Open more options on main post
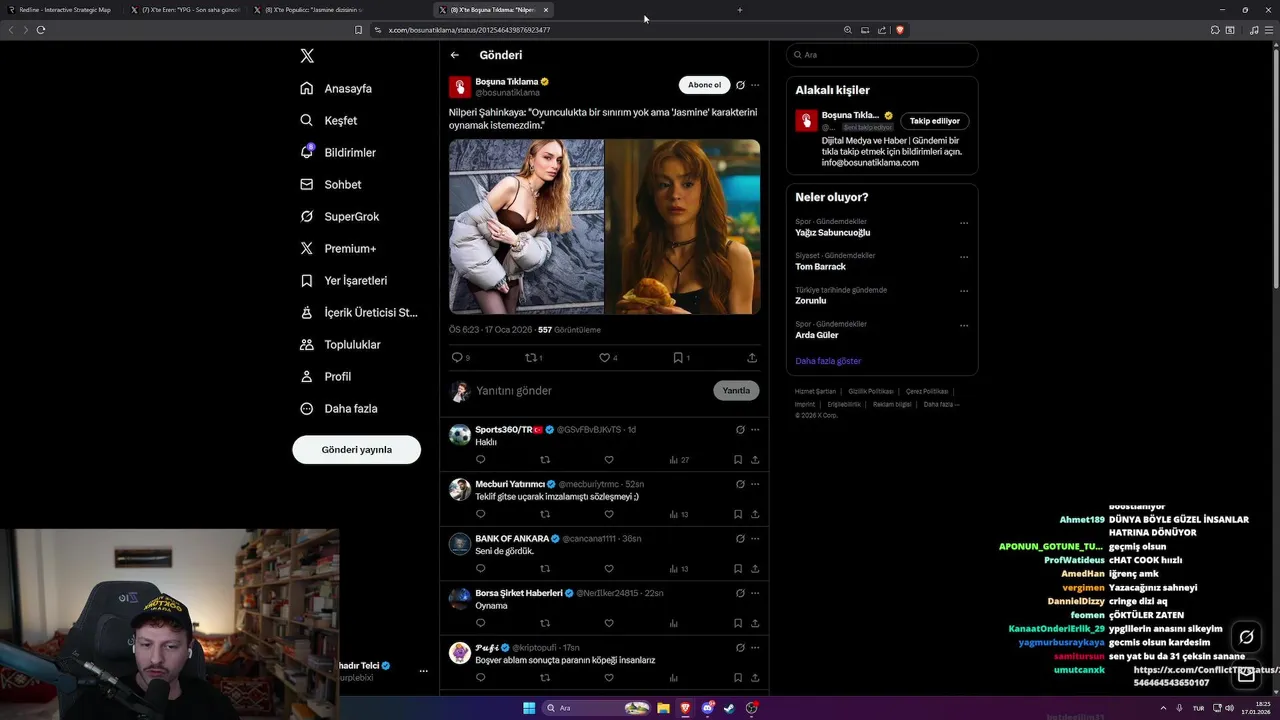This screenshot has width=1280, height=720. [755, 85]
